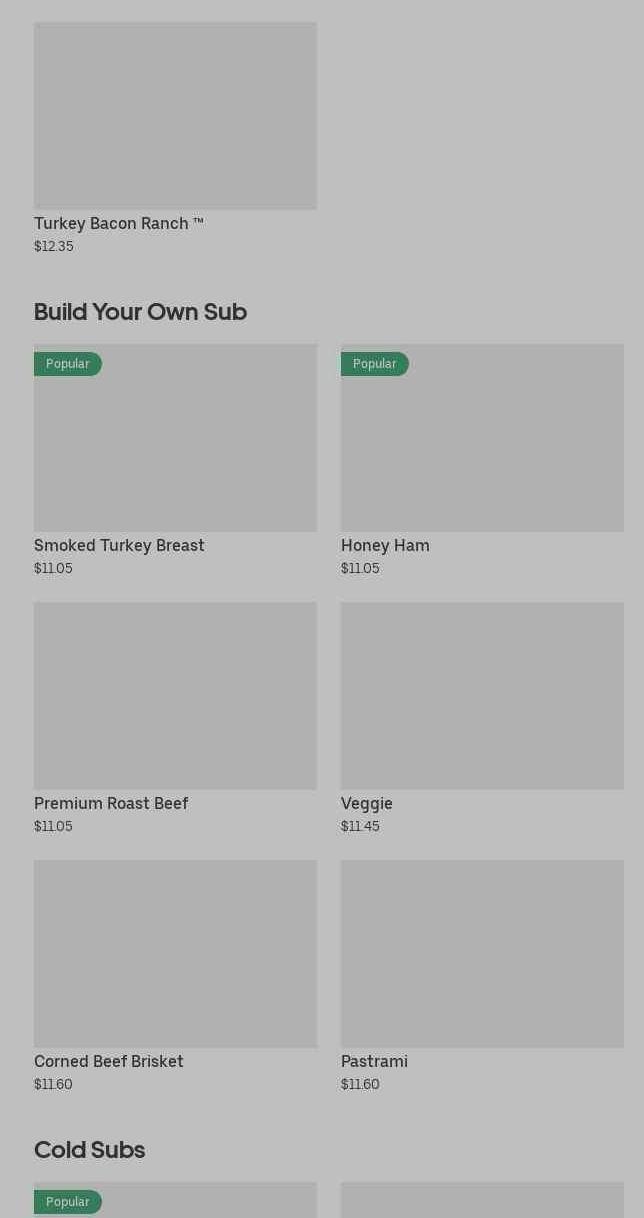Click the Popular badge on Honey Ham

tap(375, 364)
